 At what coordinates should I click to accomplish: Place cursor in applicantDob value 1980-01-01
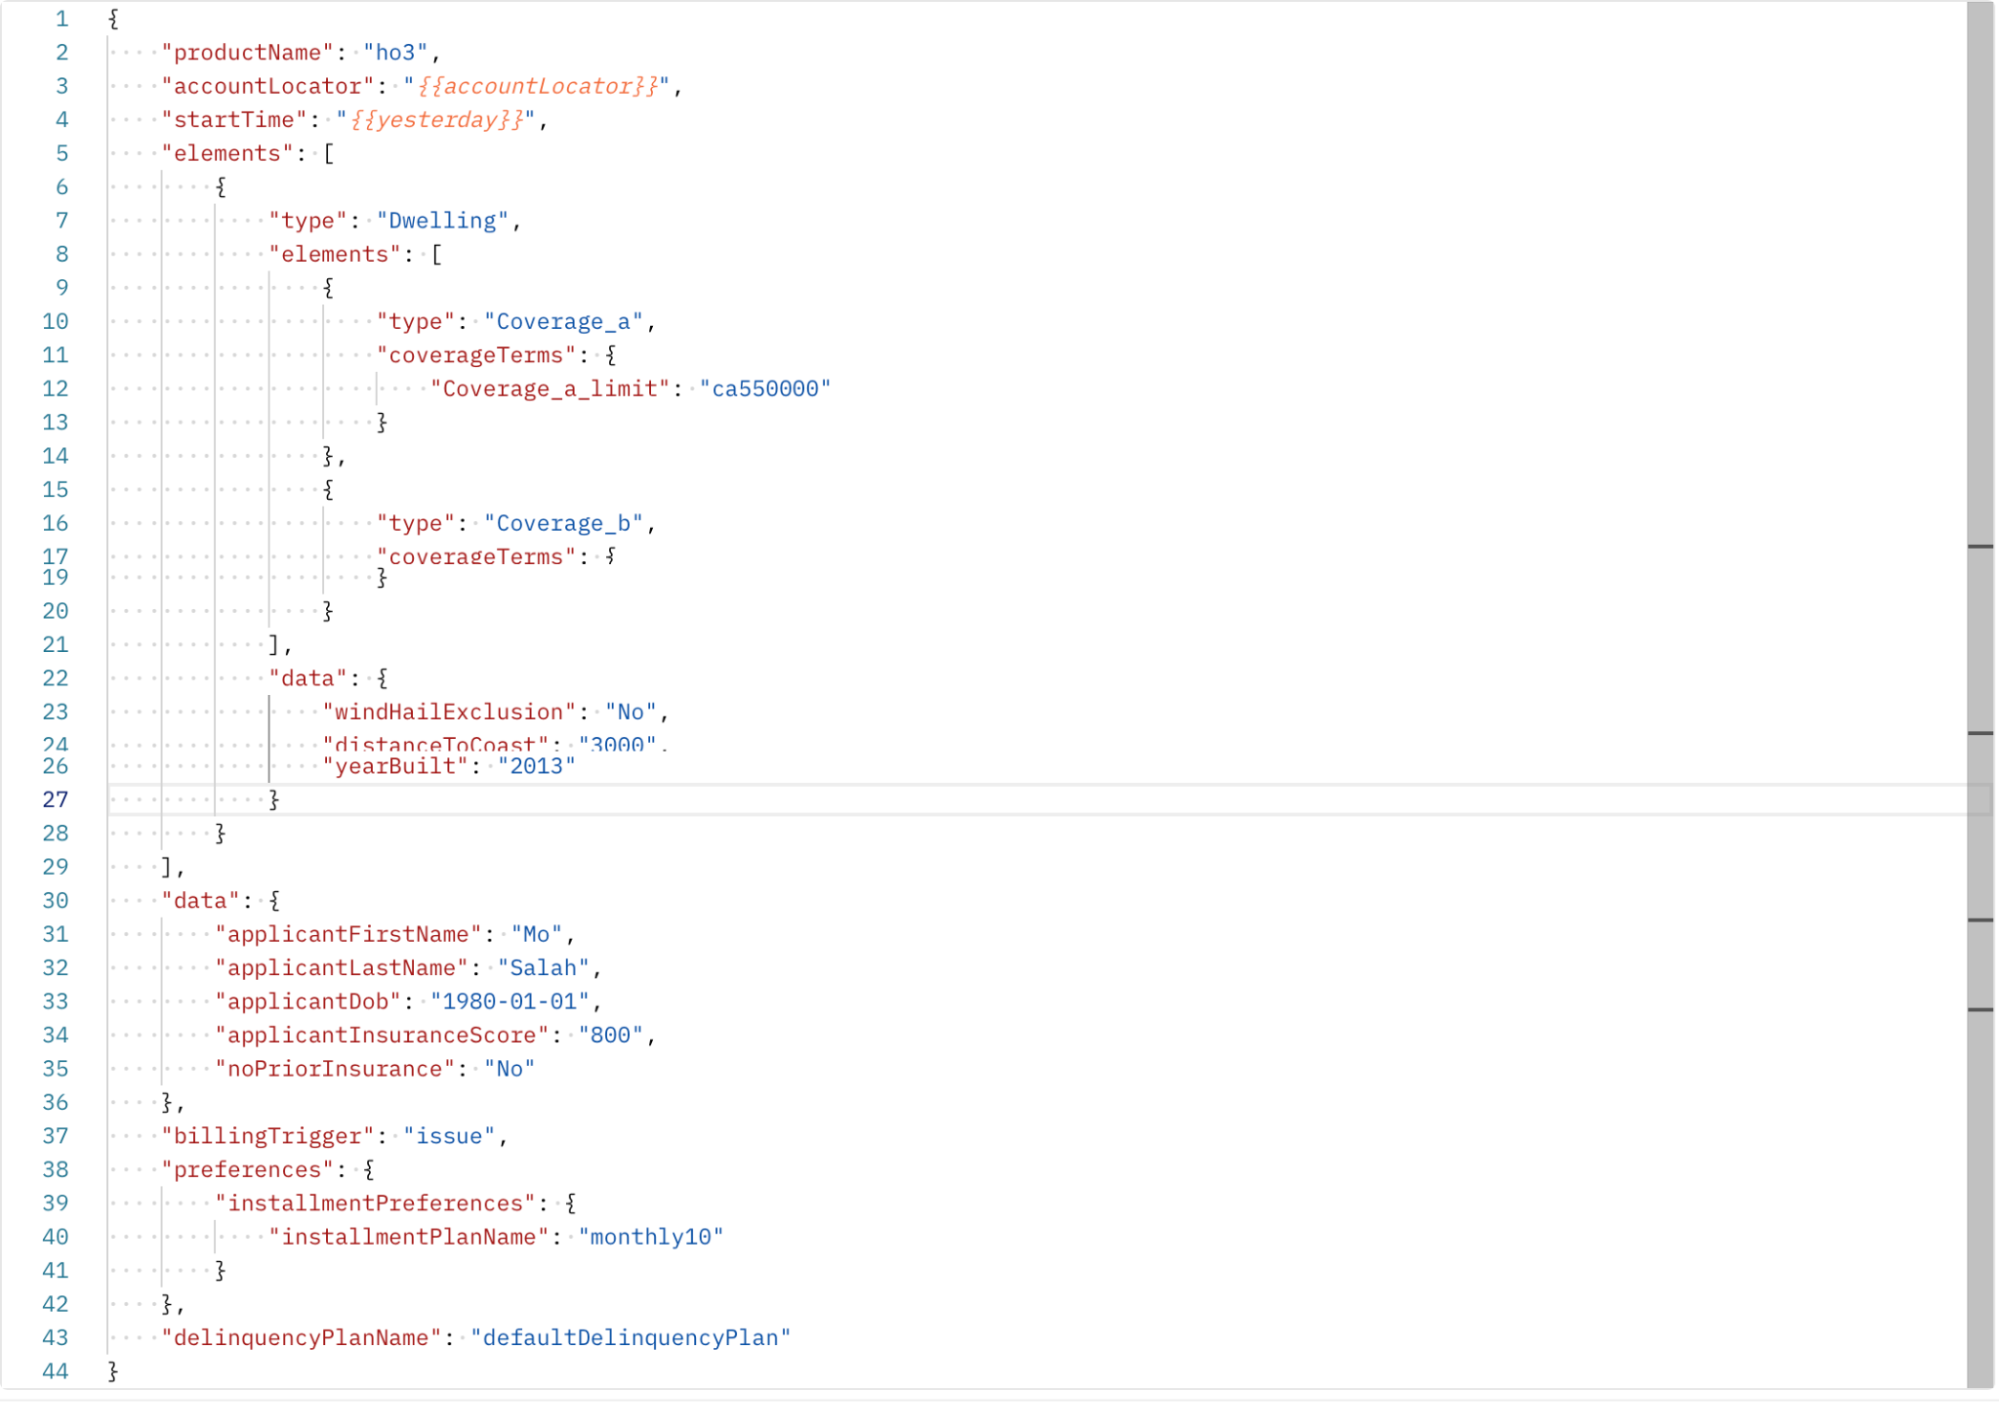click(510, 1002)
